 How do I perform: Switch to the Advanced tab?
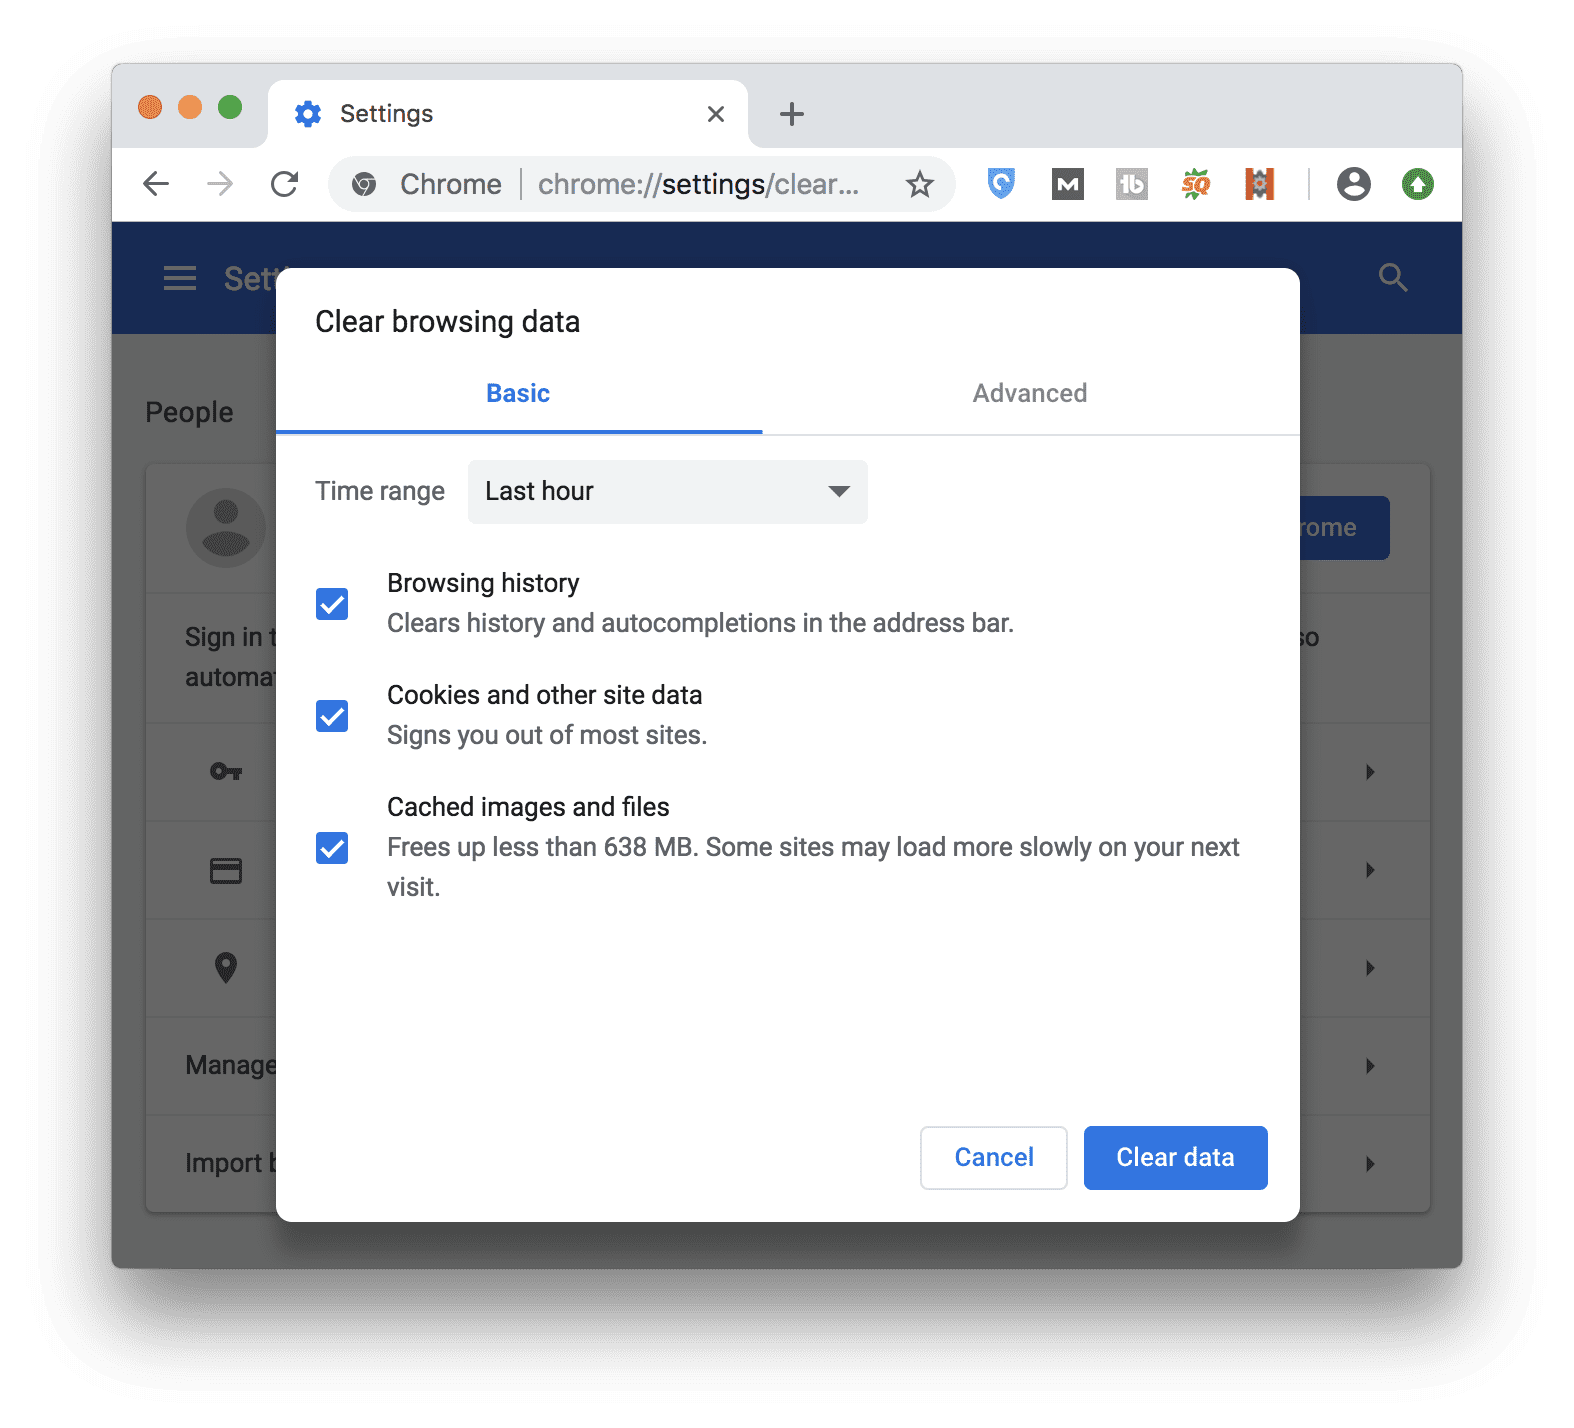coord(1029,394)
